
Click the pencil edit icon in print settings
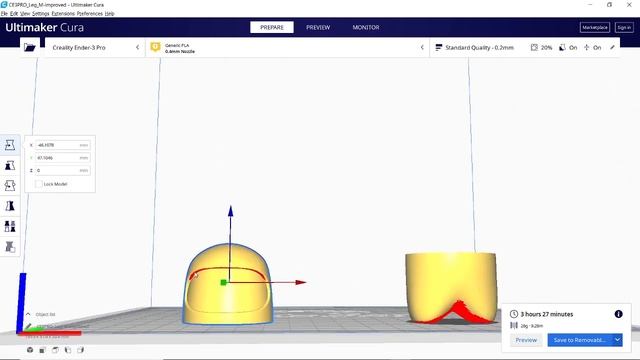(612, 47)
